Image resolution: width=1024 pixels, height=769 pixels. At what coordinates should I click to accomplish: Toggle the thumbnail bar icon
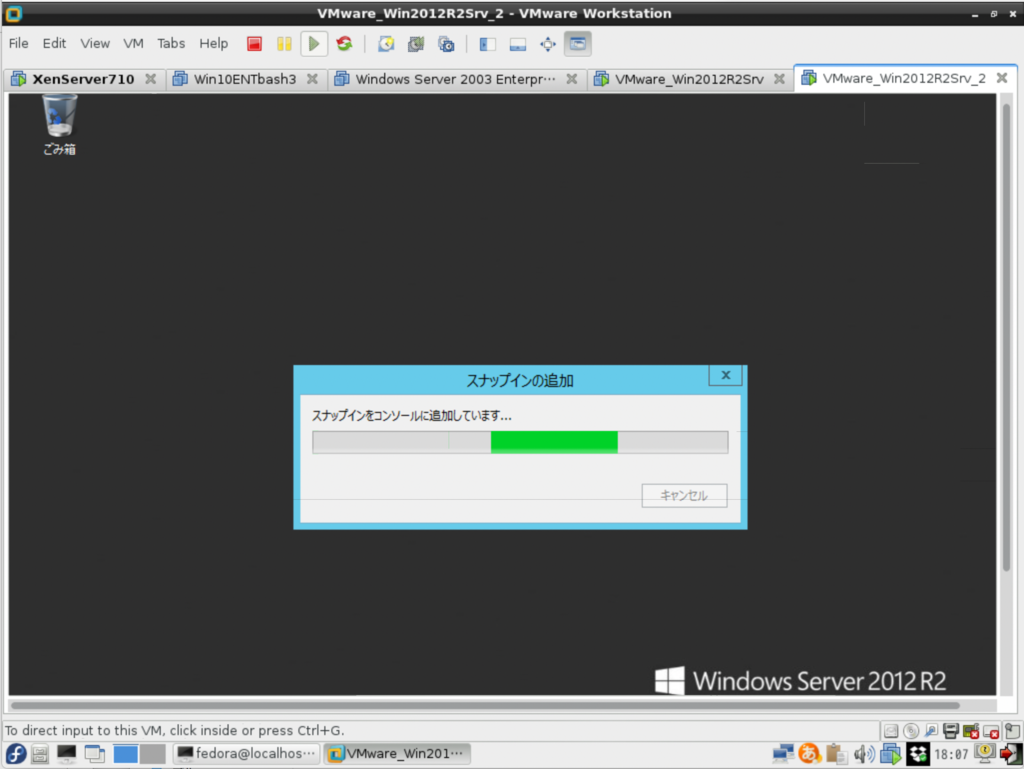[517, 44]
